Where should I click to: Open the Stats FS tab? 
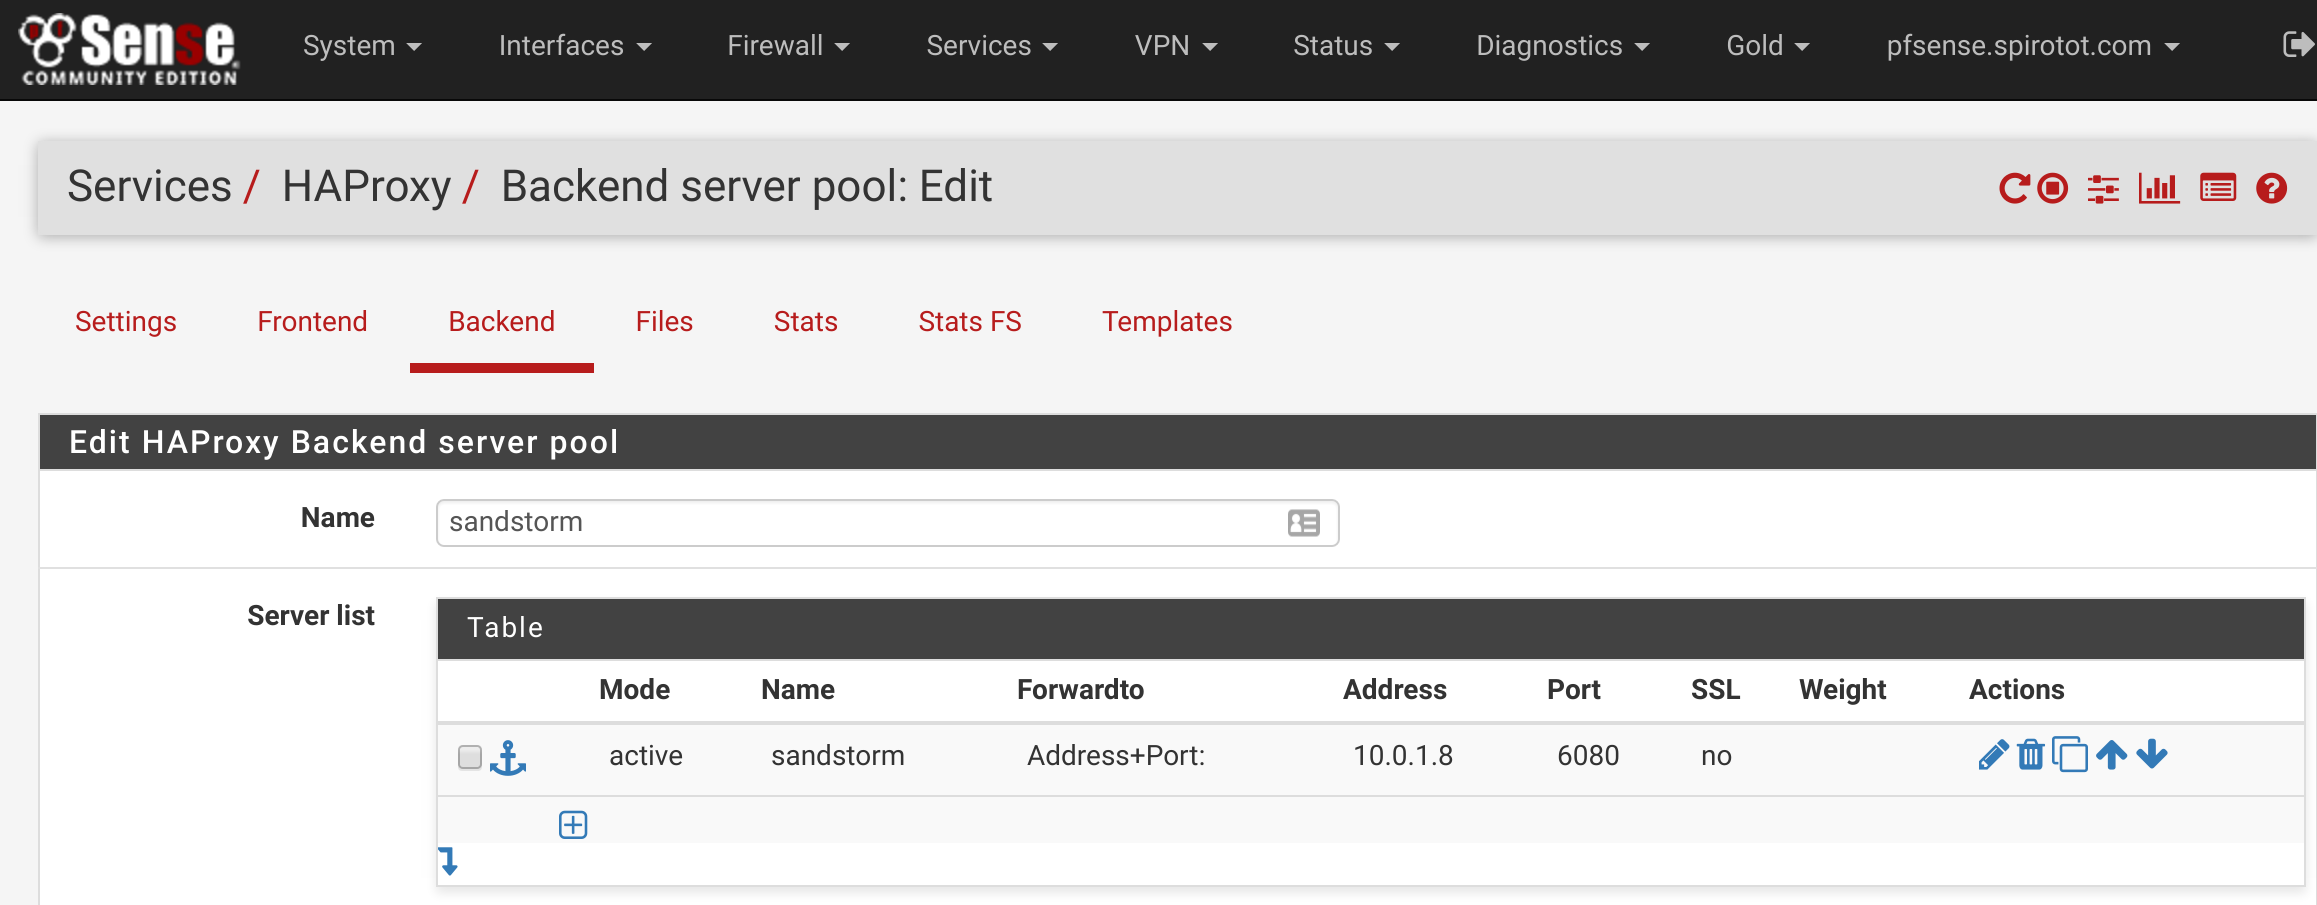pos(969,322)
